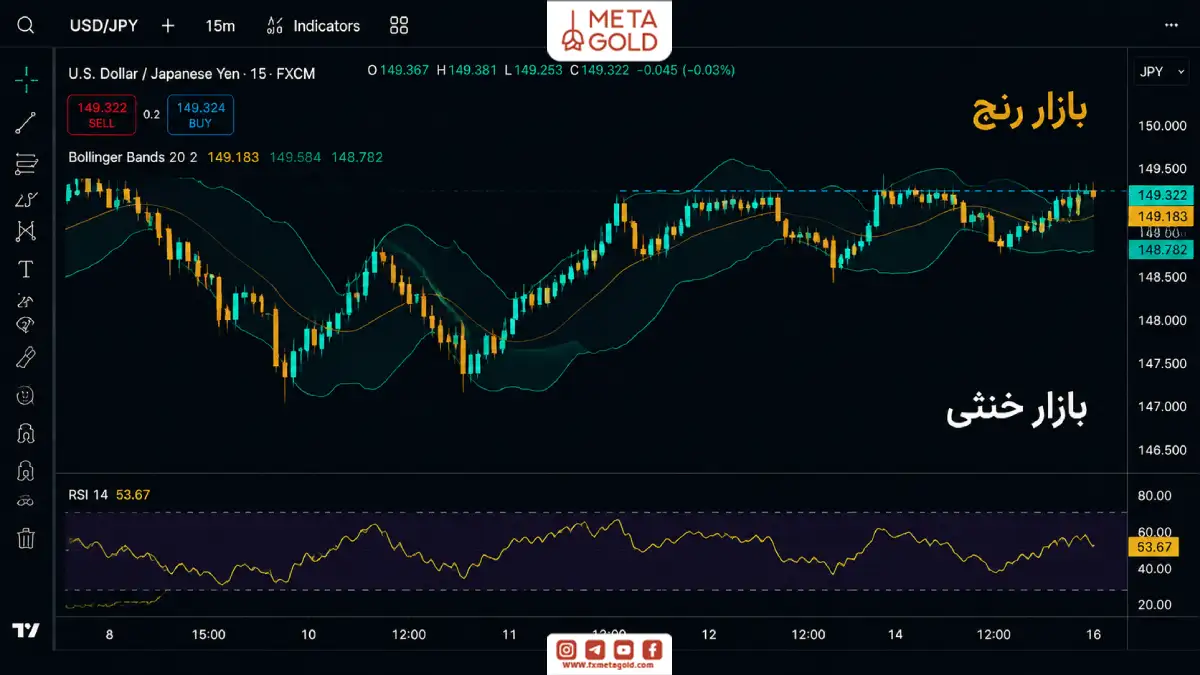
Task: Select the XABCD pattern tool
Action: click(x=26, y=231)
